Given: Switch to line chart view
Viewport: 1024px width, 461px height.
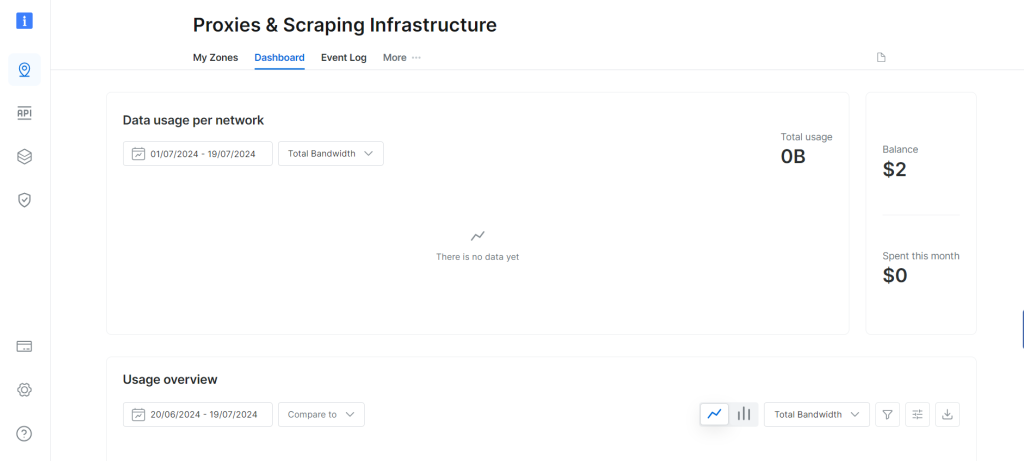Looking at the screenshot, I should [714, 414].
